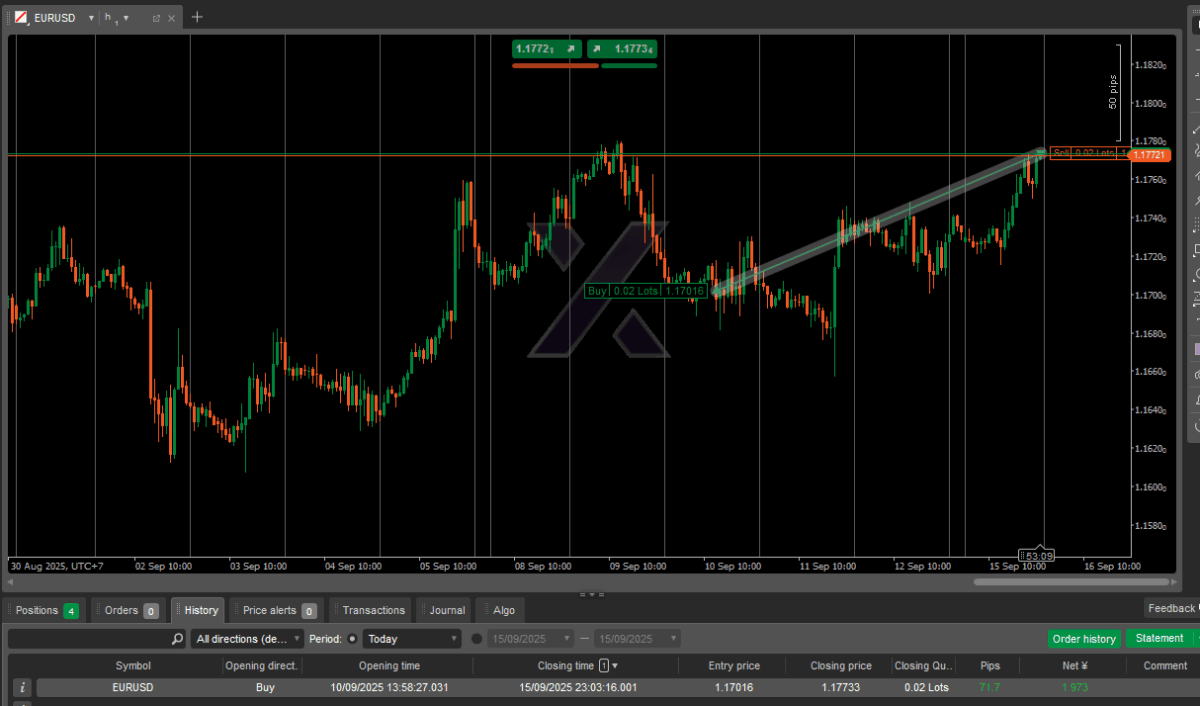Open info icon for the EURUSD trade

coord(22,688)
